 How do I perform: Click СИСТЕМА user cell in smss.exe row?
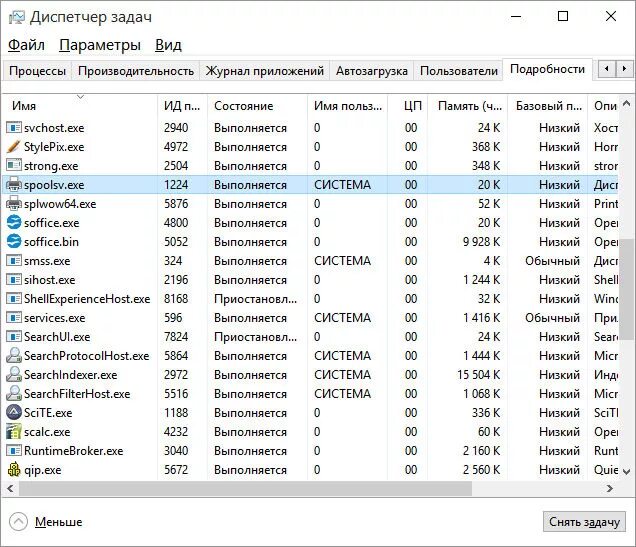point(342,261)
